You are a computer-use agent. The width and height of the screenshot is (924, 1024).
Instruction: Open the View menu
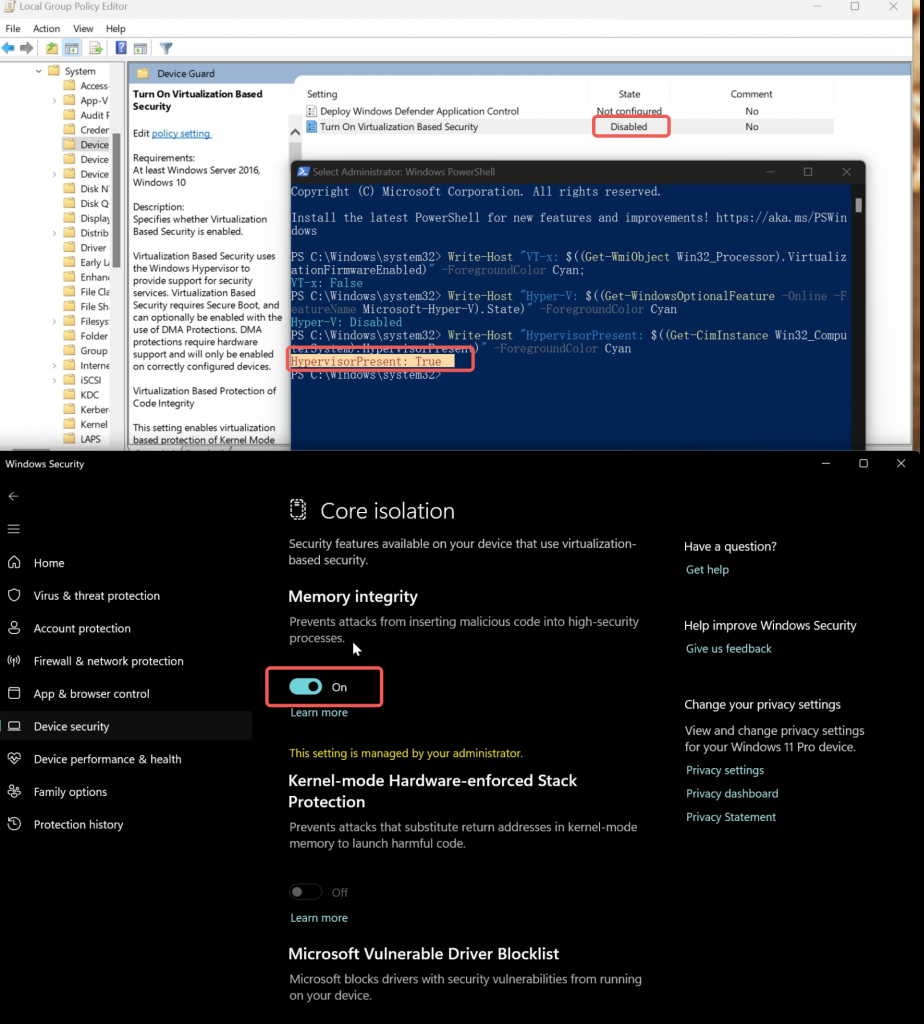click(83, 29)
